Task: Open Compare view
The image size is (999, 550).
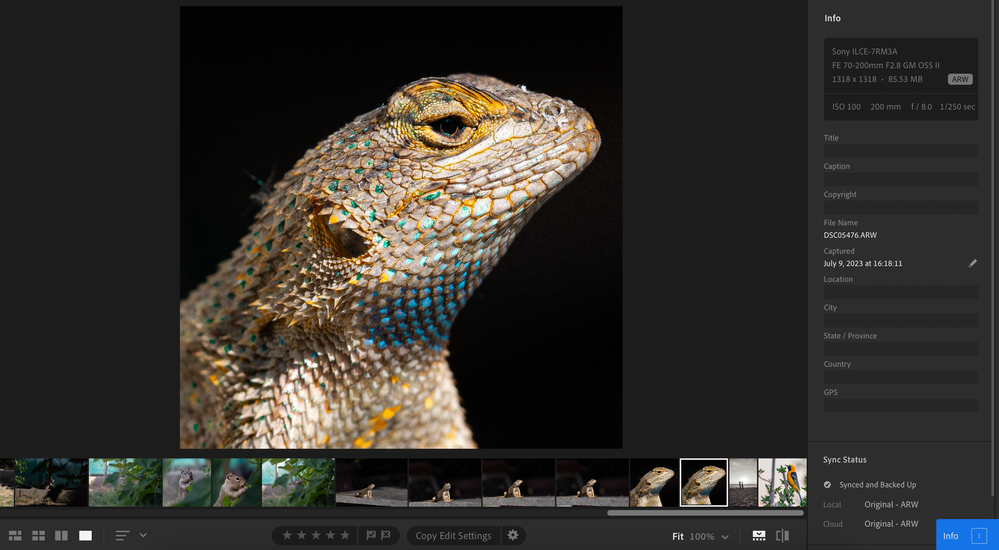Action: [x=61, y=536]
